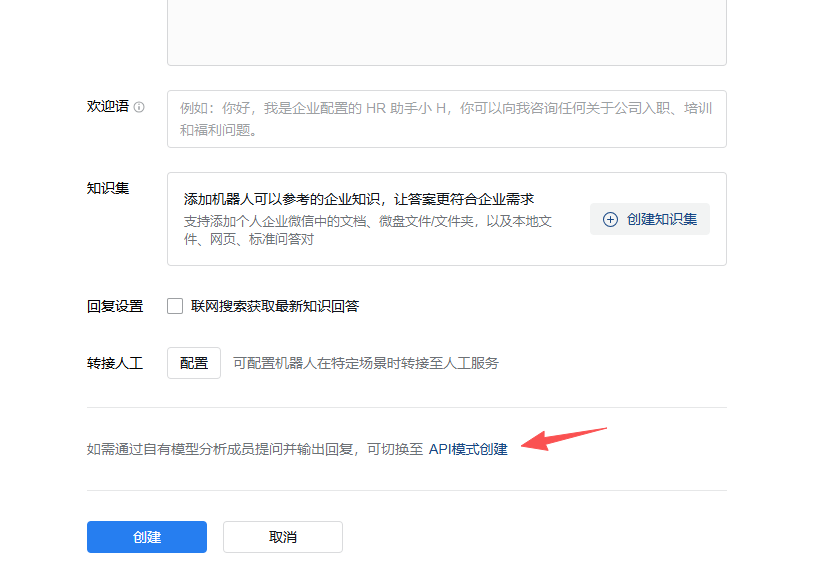Image resolution: width=837 pixels, height=574 pixels.
Task: Focus the 欢迎语 welcome message input
Action: [x=446, y=119]
